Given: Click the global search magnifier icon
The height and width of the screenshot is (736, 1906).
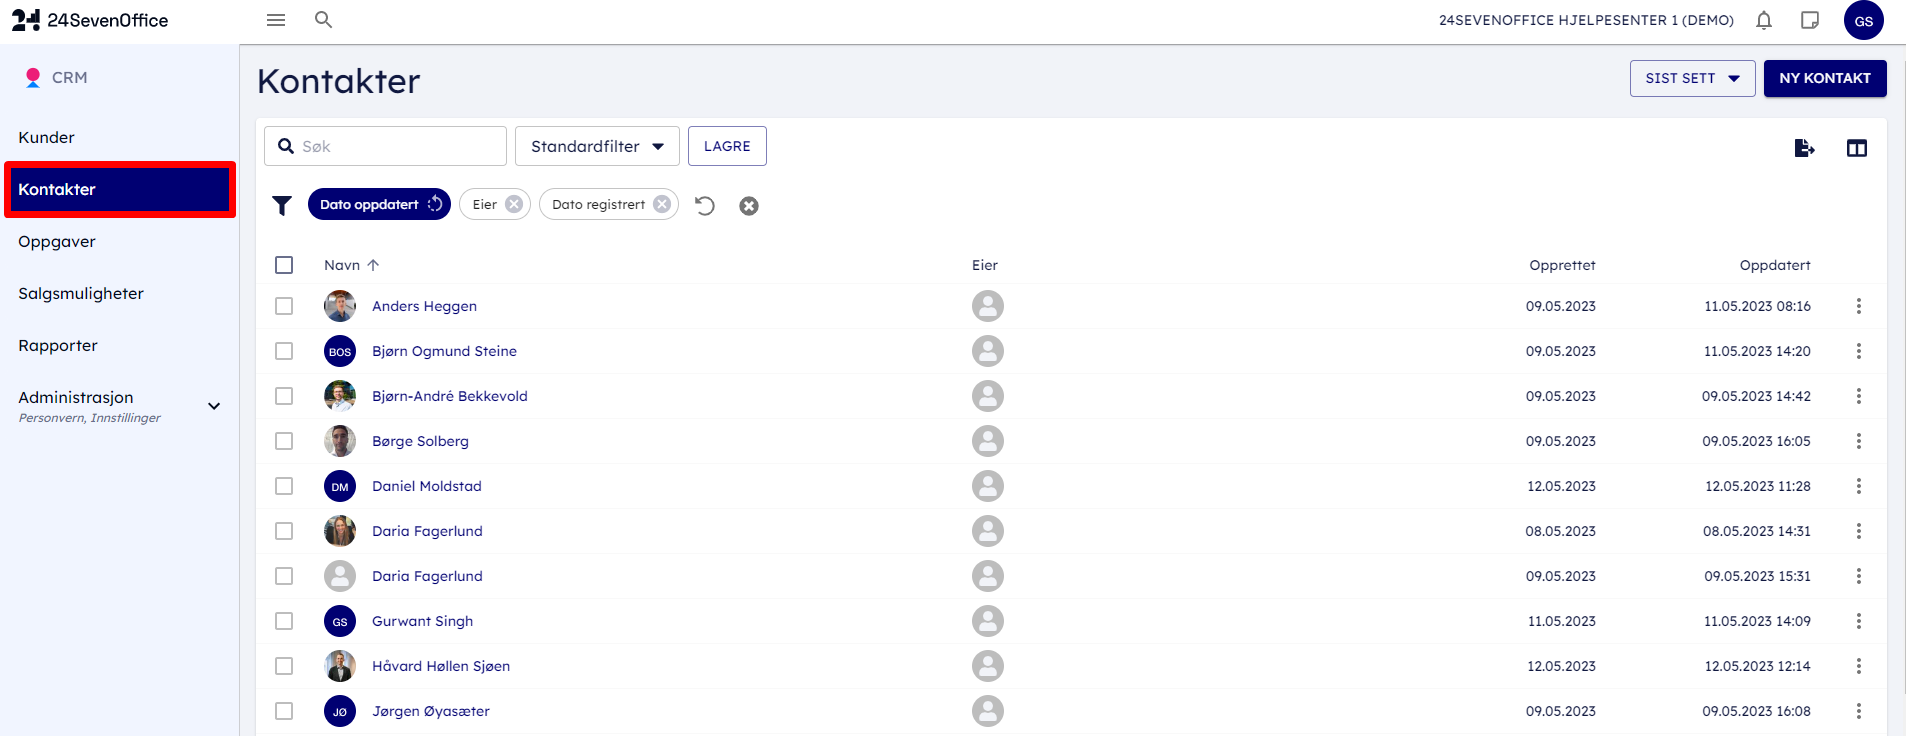Looking at the screenshot, I should pyautogui.click(x=323, y=20).
